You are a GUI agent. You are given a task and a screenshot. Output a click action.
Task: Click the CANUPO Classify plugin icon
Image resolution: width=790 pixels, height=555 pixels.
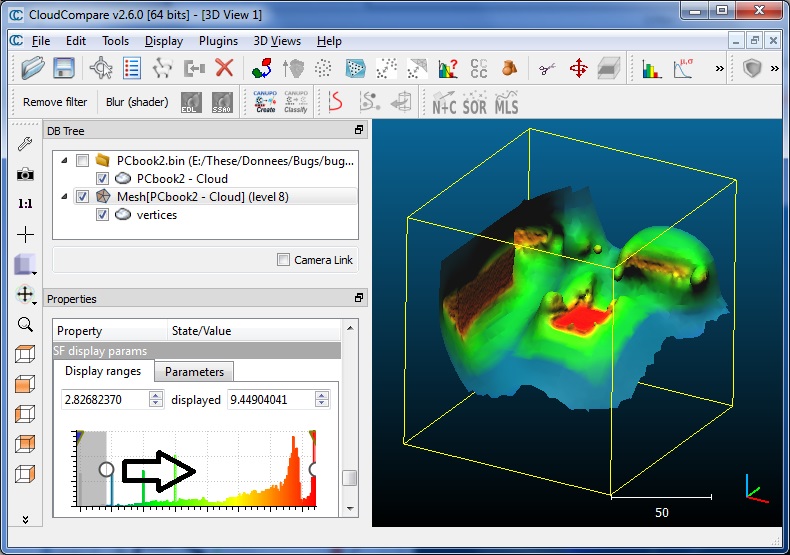pos(296,102)
